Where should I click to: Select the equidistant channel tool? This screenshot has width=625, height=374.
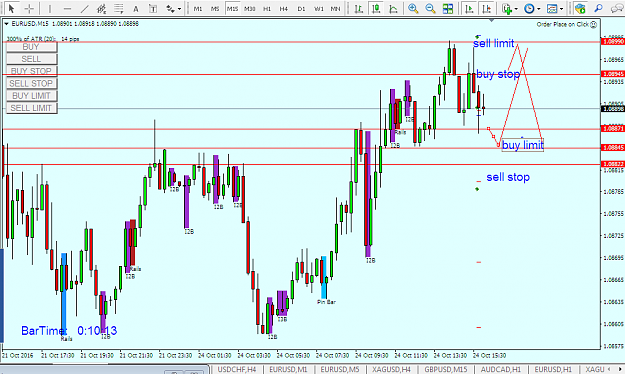coord(102,8)
